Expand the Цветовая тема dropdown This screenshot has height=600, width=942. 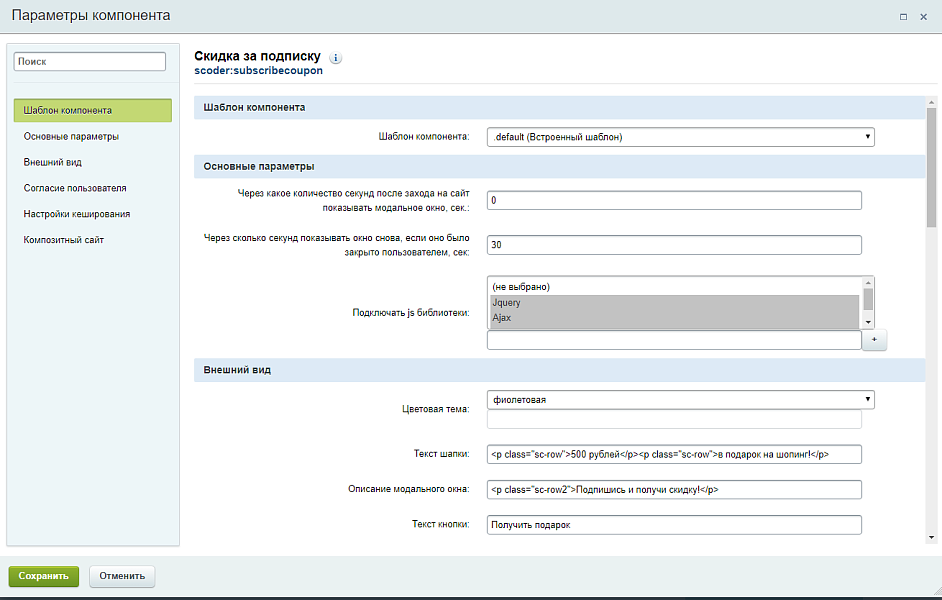(x=680, y=399)
